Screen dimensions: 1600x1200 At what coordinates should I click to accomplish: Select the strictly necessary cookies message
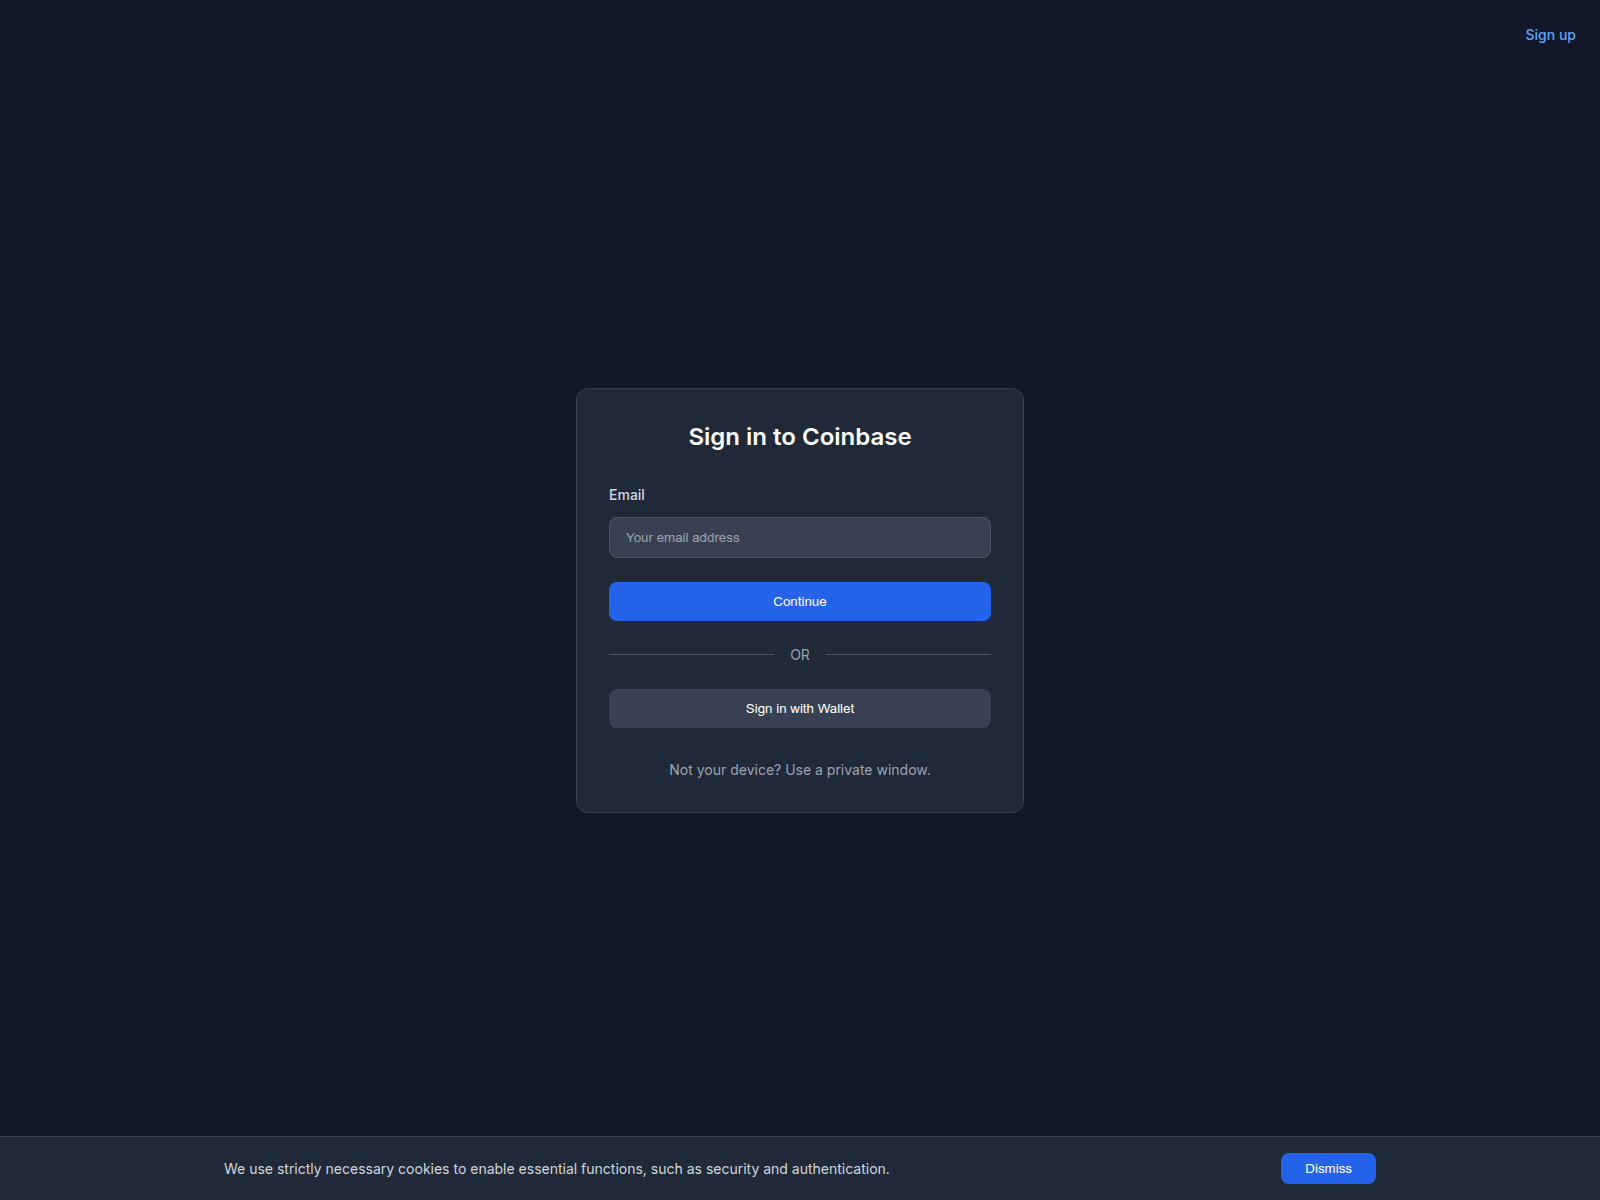(x=557, y=1169)
